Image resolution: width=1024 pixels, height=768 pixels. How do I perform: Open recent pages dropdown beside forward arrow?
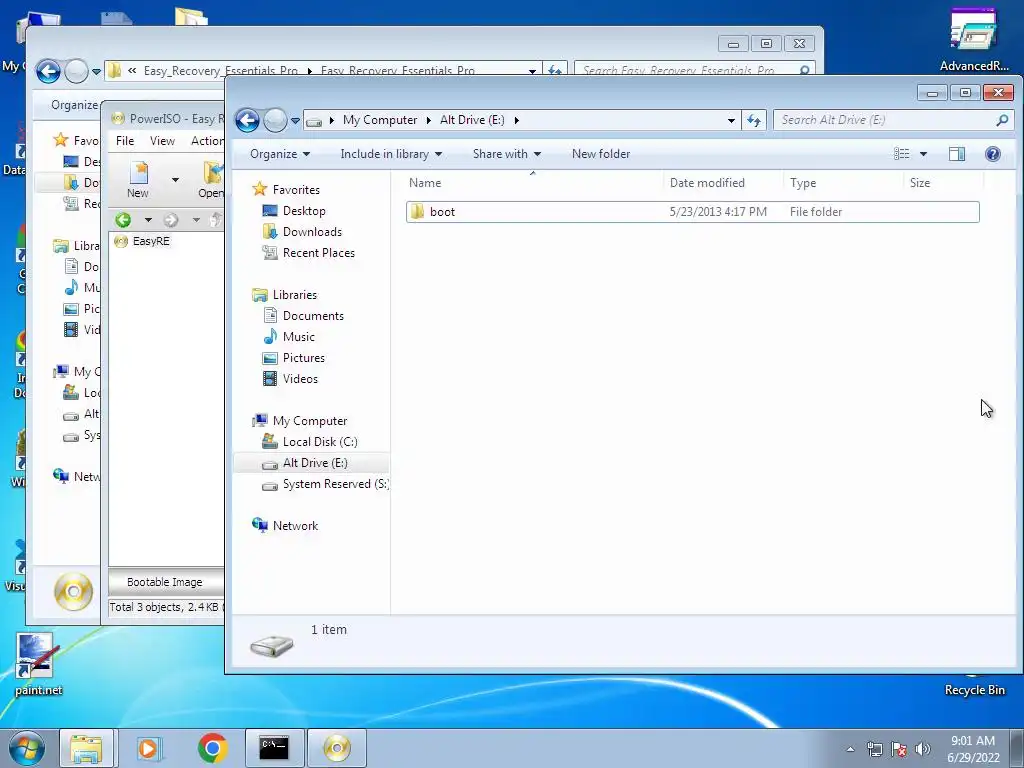[295, 121]
